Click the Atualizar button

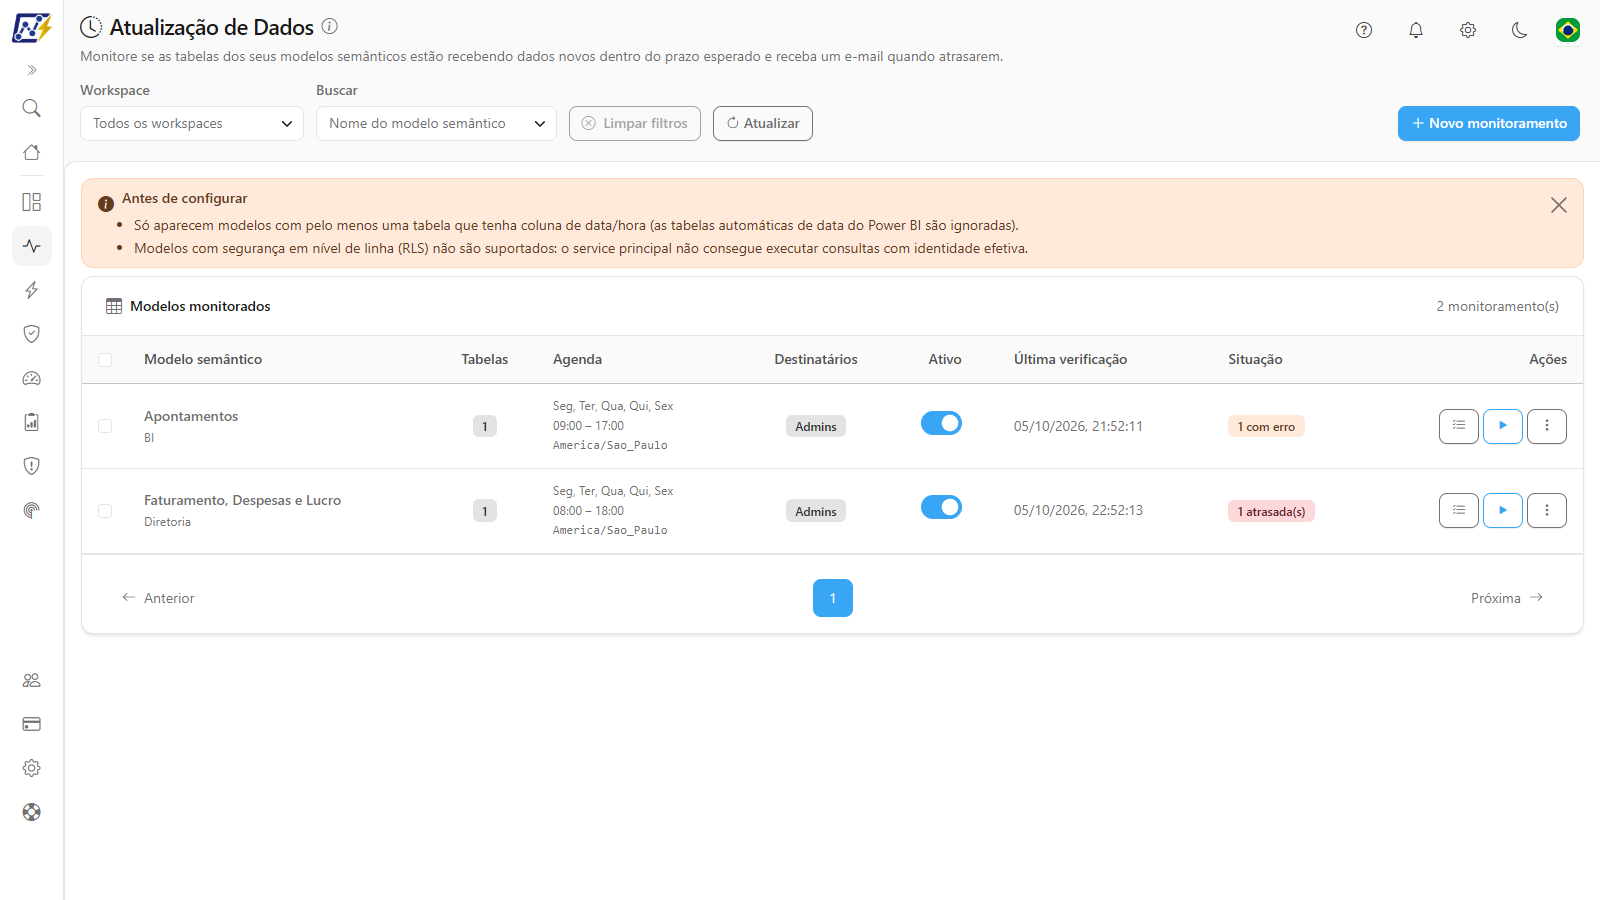(x=763, y=124)
